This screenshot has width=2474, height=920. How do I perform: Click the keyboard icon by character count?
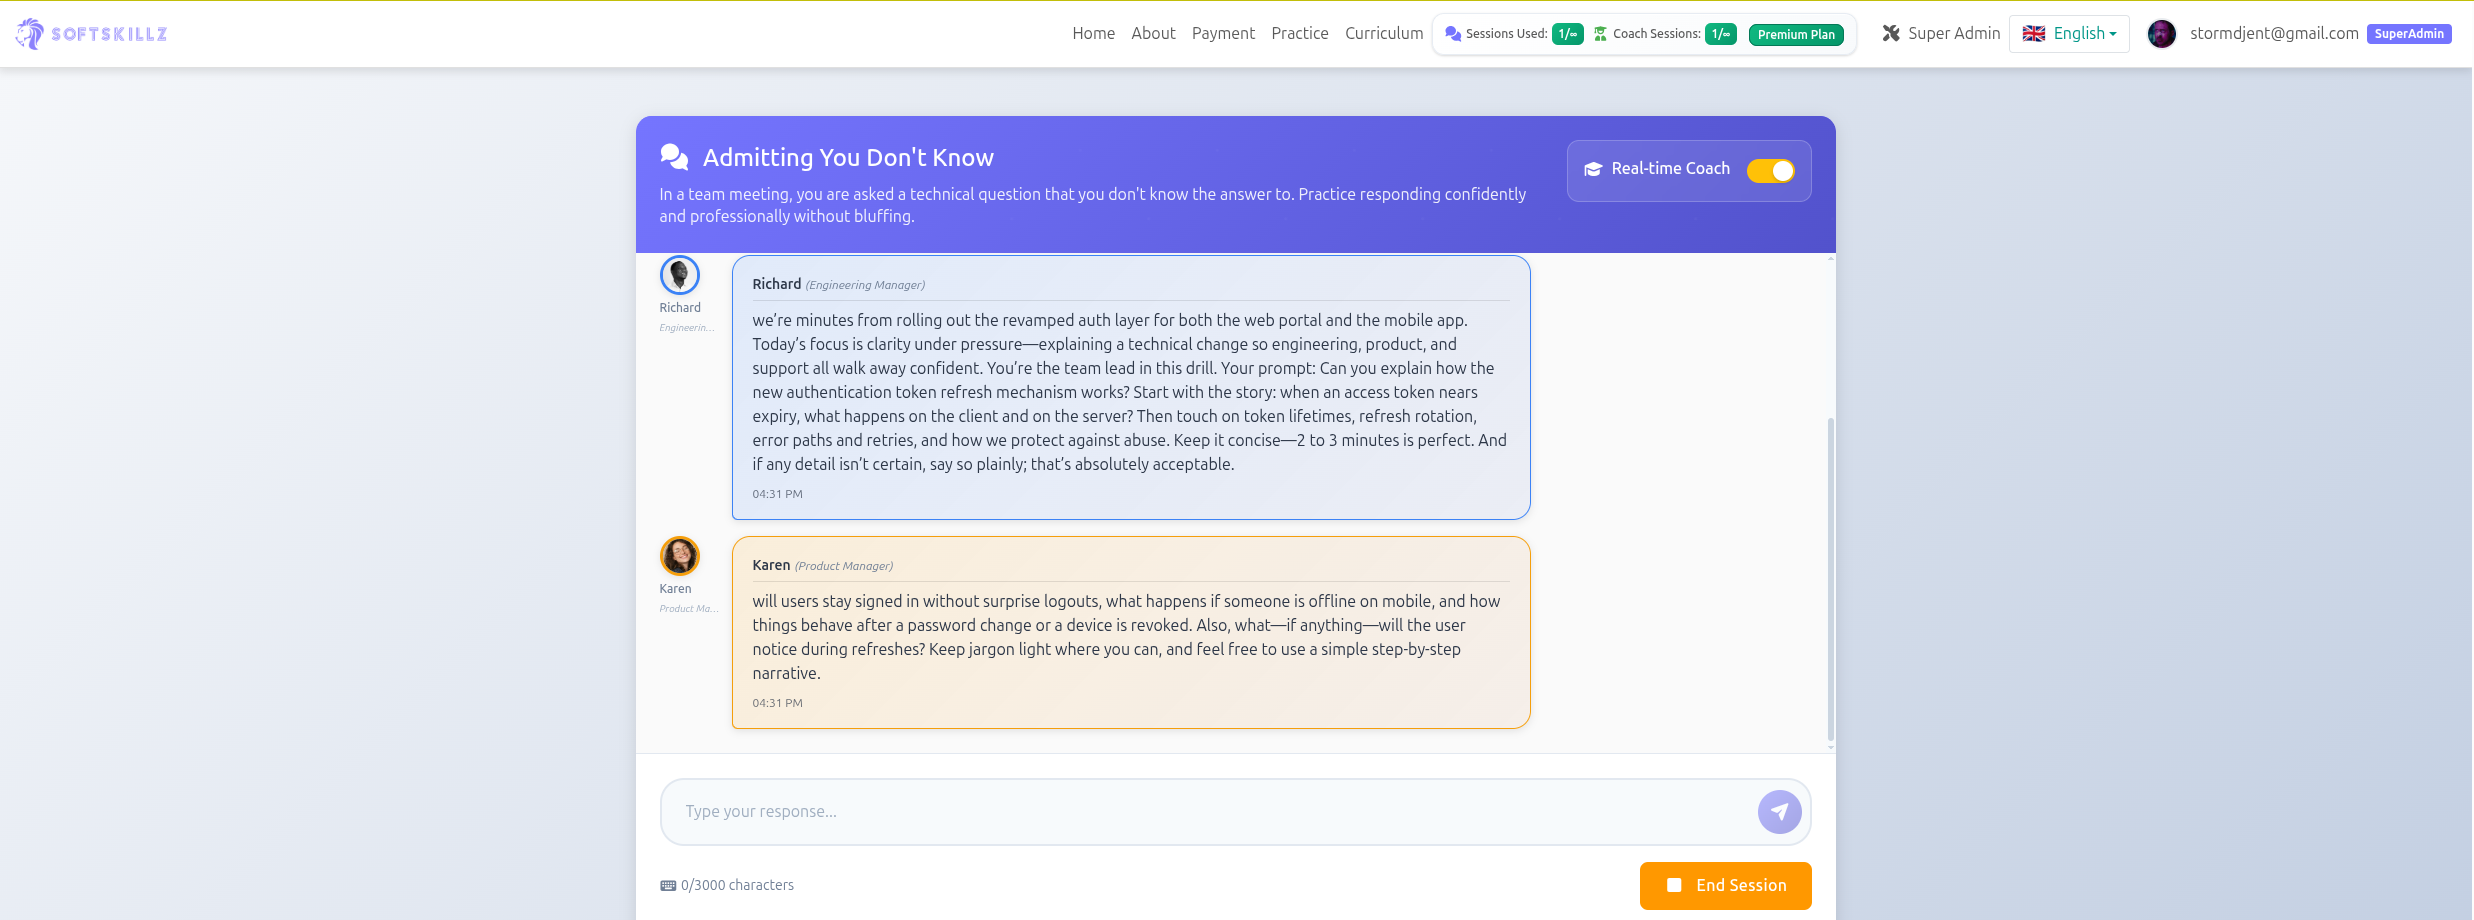coord(668,886)
